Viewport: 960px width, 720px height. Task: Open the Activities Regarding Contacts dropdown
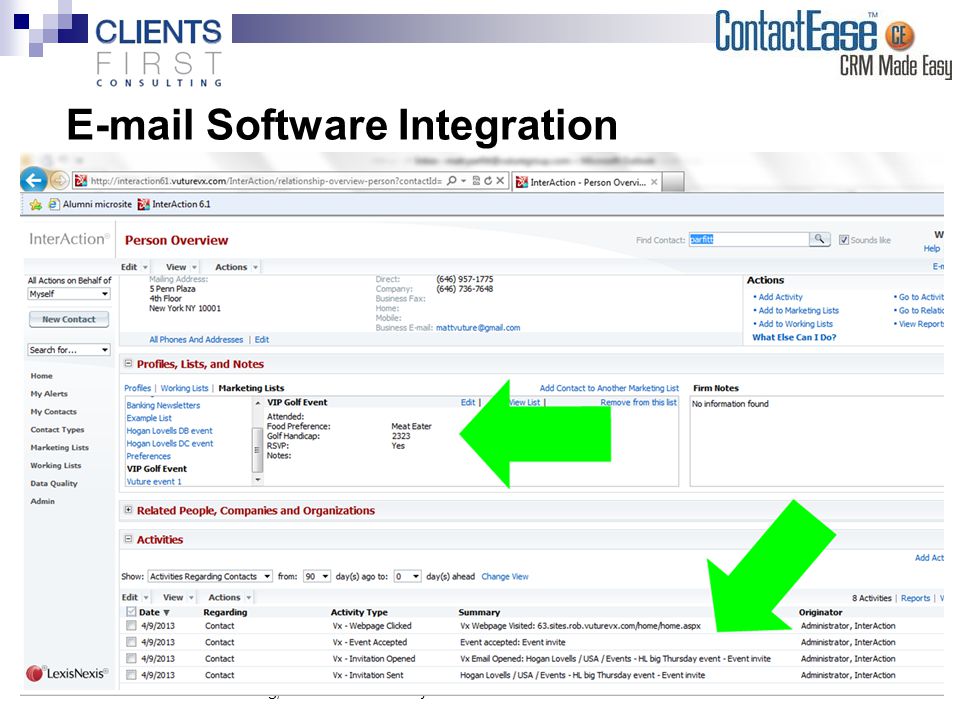tap(210, 576)
